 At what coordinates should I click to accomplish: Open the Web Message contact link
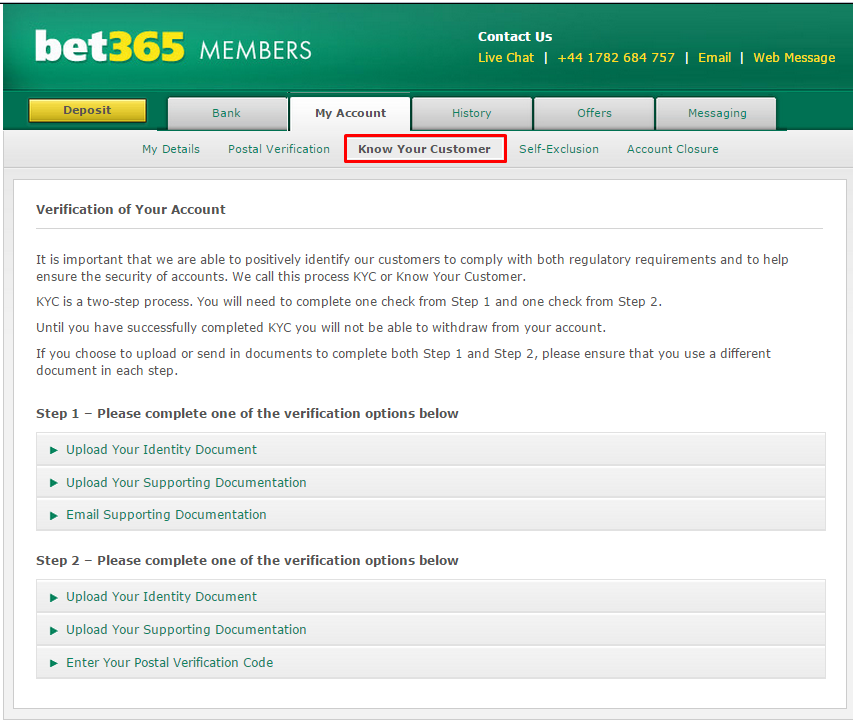pos(794,58)
